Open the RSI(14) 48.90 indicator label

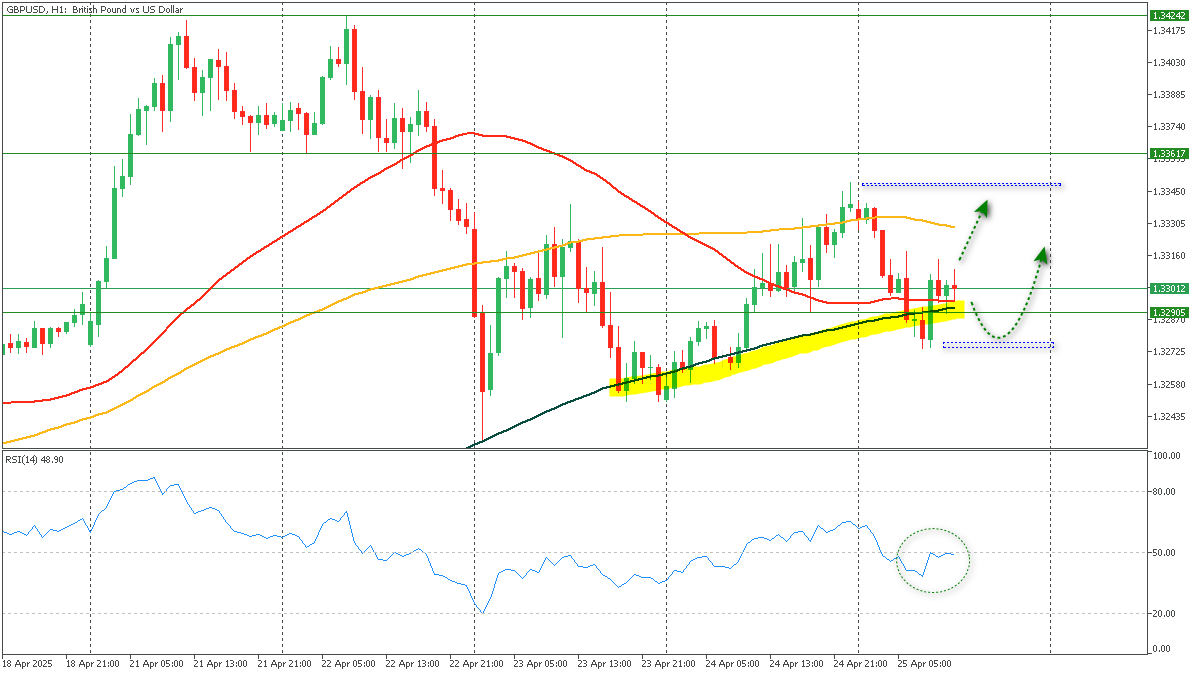[34, 459]
